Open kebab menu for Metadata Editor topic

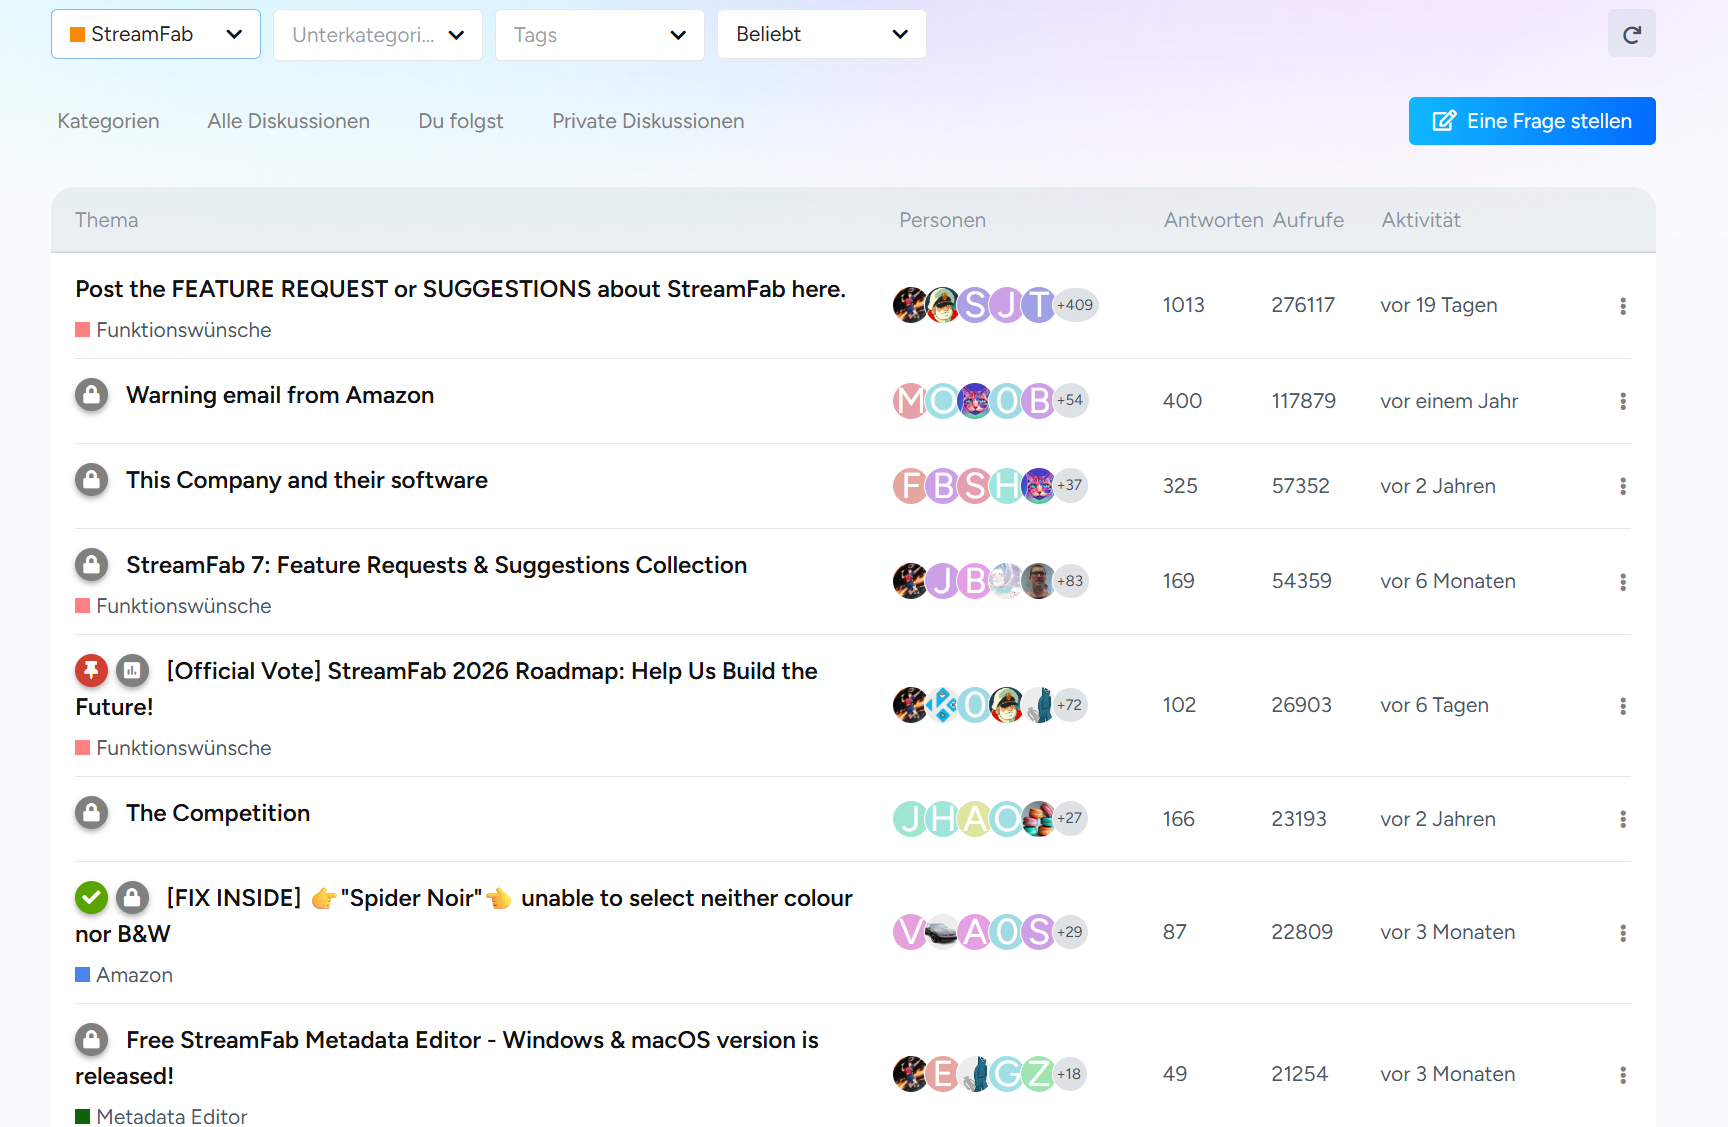(x=1622, y=1075)
